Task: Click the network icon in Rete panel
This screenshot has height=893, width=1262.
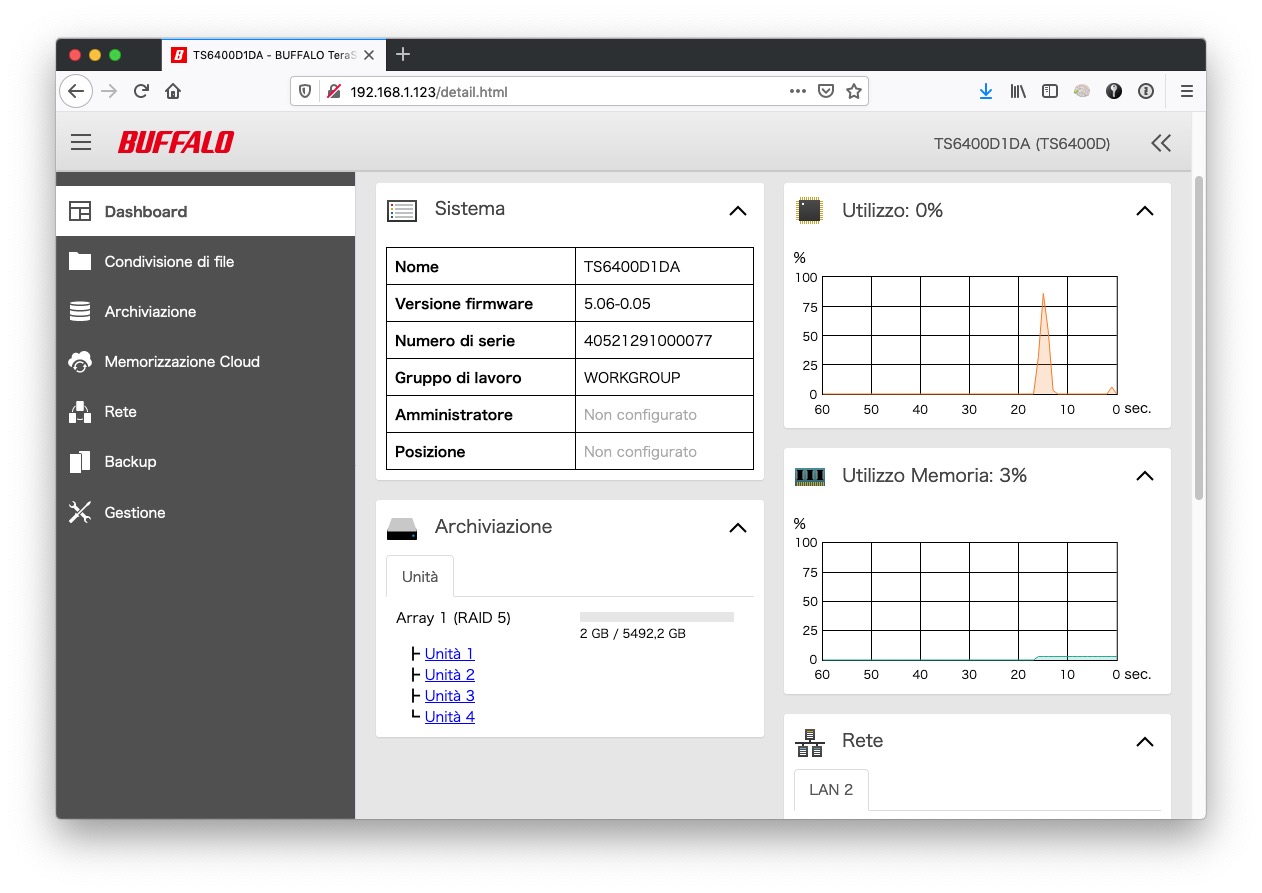Action: [809, 742]
